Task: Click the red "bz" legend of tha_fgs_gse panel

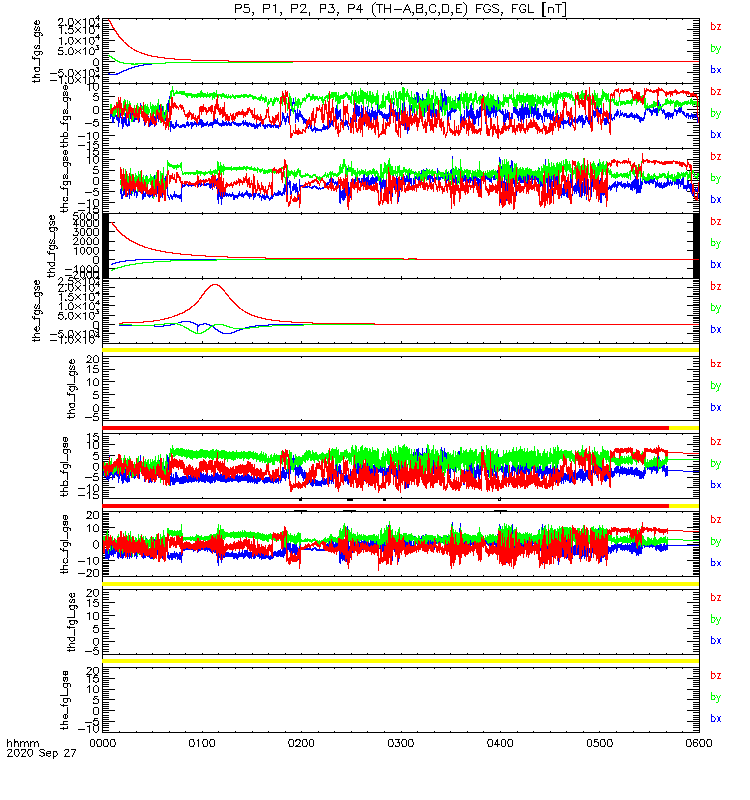Action: (716, 27)
